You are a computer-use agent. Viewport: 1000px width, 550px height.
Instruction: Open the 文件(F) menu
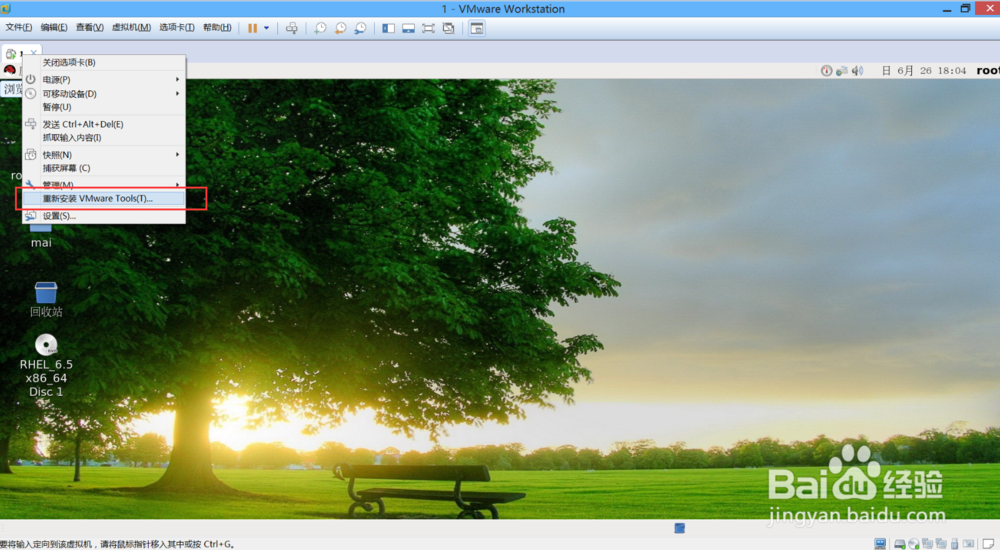click(18, 27)
